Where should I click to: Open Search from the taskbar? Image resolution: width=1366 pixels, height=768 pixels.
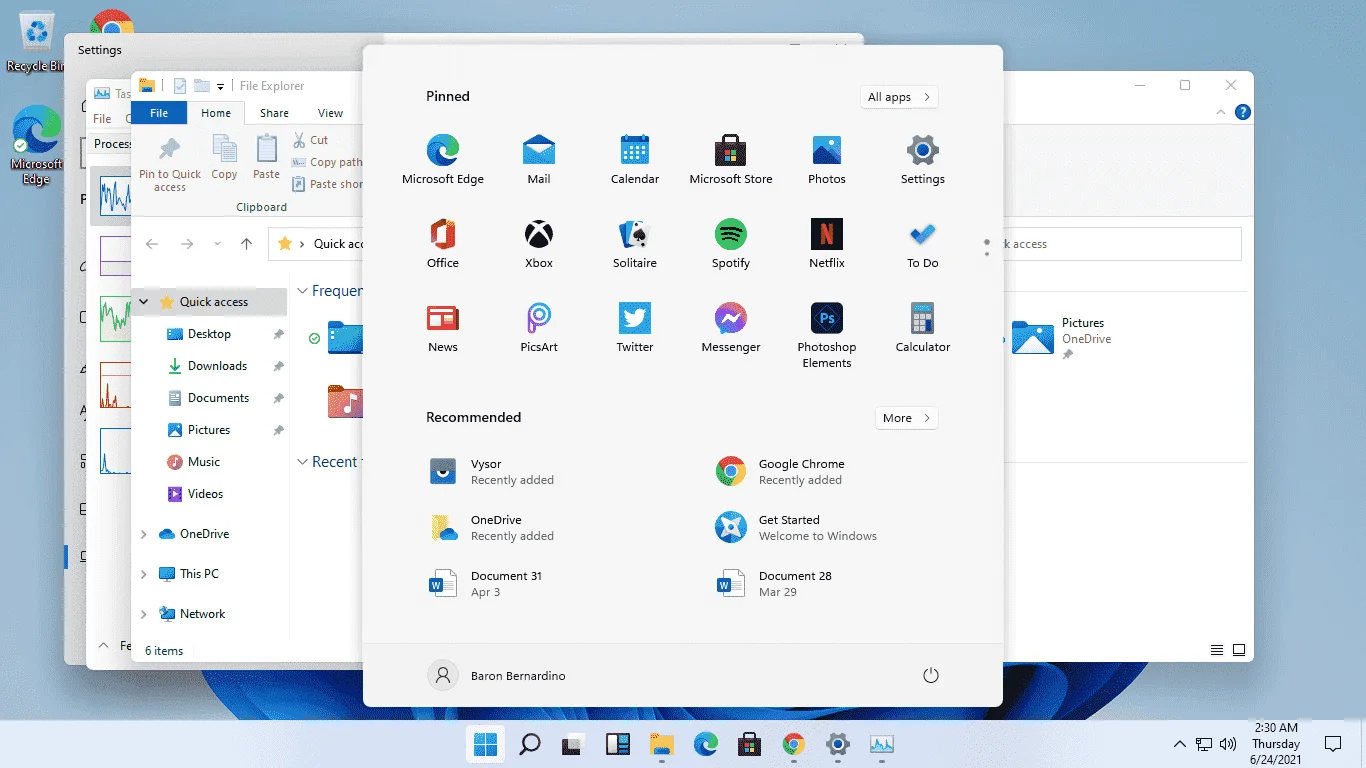click(x=530, y=744)
